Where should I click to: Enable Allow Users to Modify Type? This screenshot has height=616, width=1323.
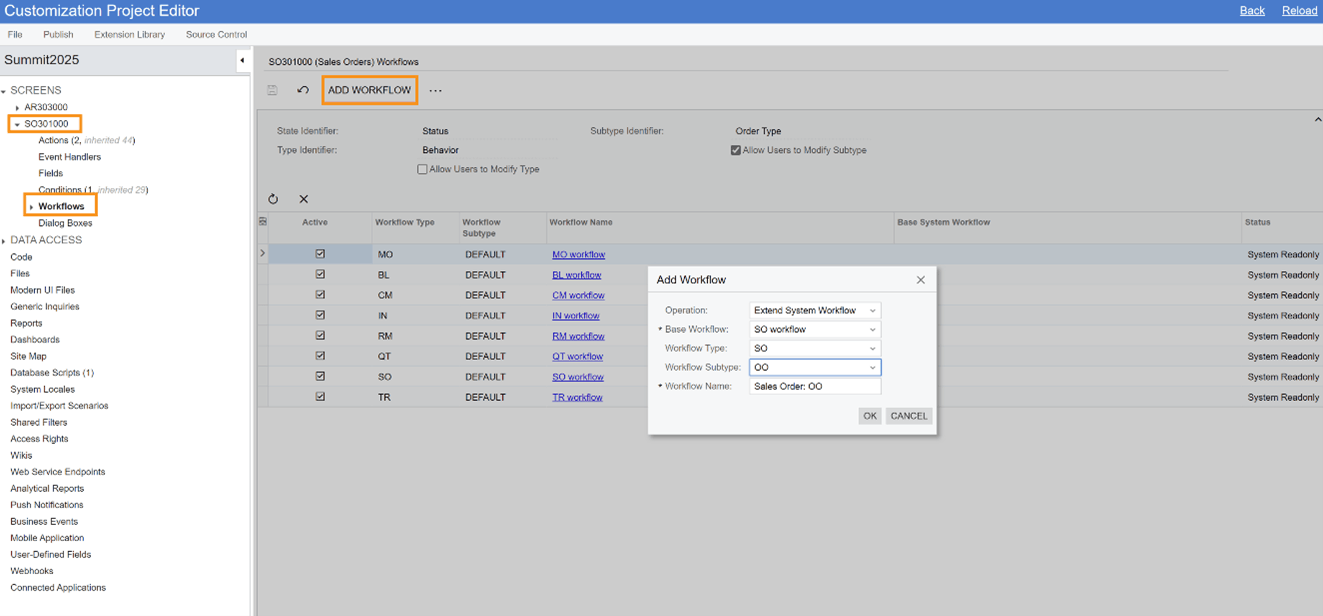coord(422,169)
